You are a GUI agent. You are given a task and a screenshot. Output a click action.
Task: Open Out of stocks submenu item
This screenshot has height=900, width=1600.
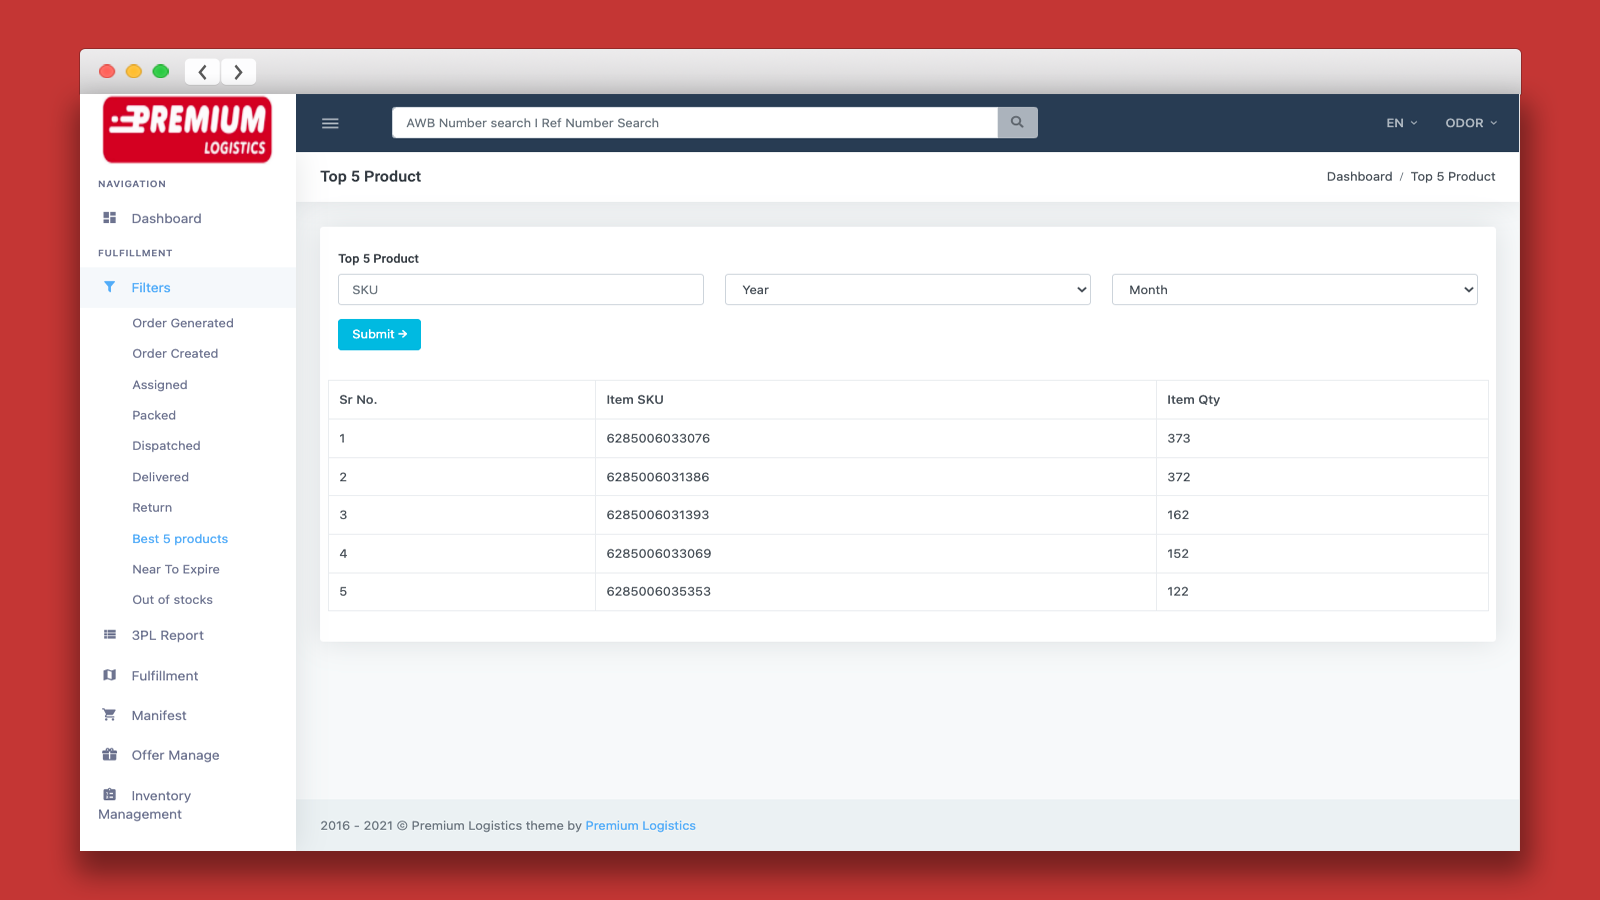172,600
